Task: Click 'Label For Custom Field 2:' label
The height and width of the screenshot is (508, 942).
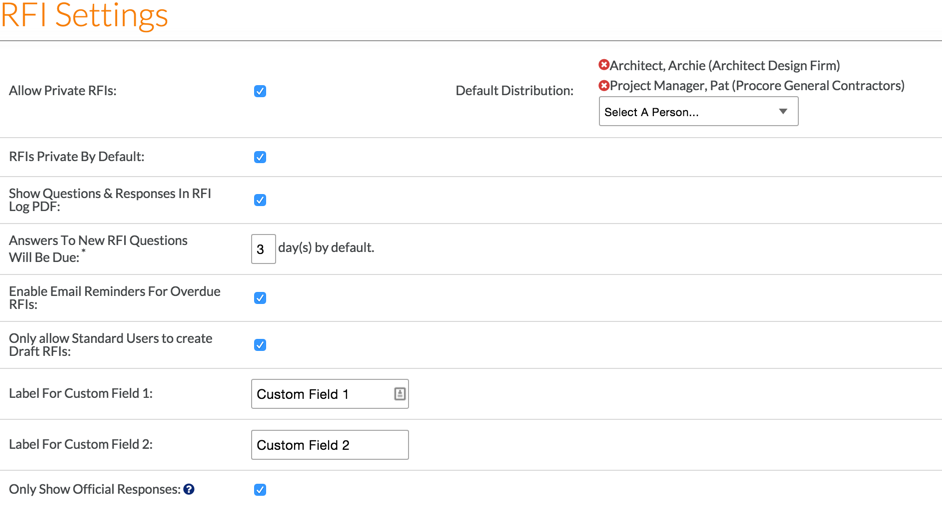Action: click(81, 444)
